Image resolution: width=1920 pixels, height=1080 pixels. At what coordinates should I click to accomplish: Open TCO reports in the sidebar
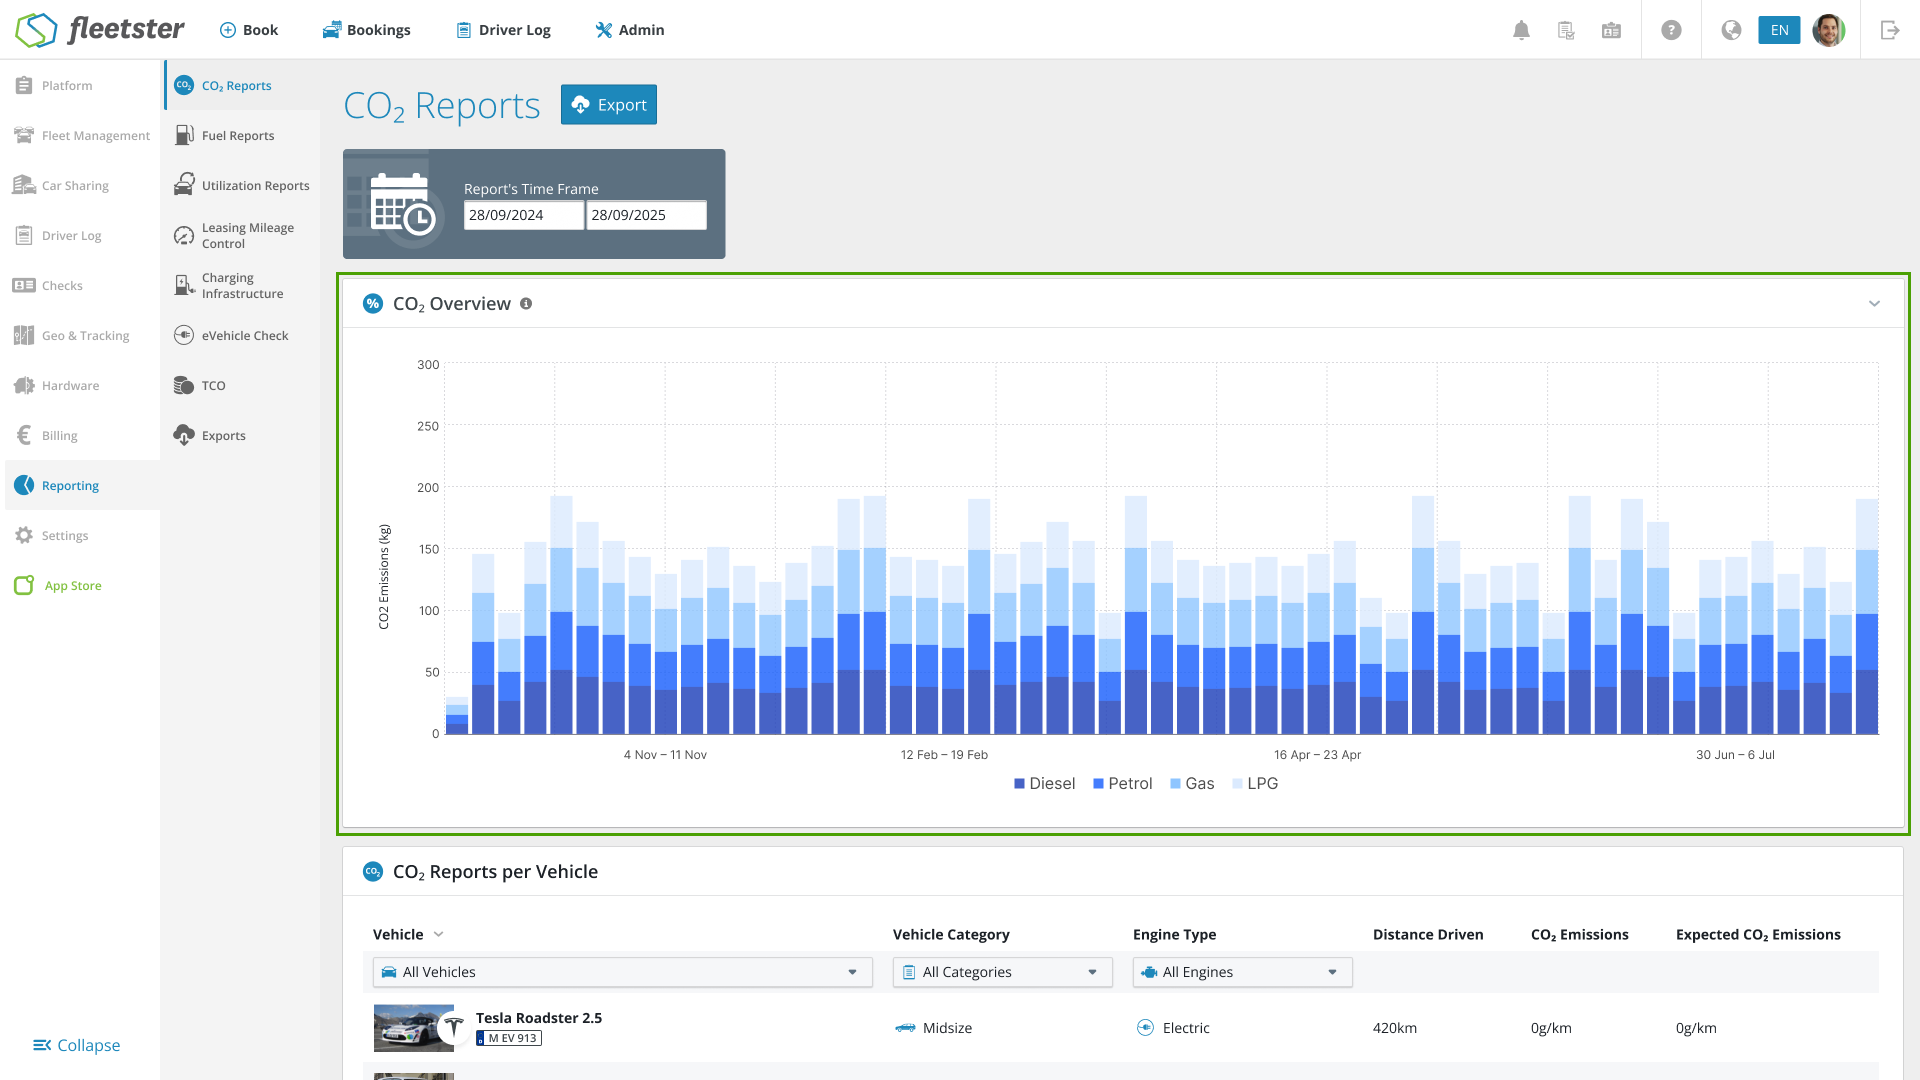pyautogui.click(x=213, y=386)
